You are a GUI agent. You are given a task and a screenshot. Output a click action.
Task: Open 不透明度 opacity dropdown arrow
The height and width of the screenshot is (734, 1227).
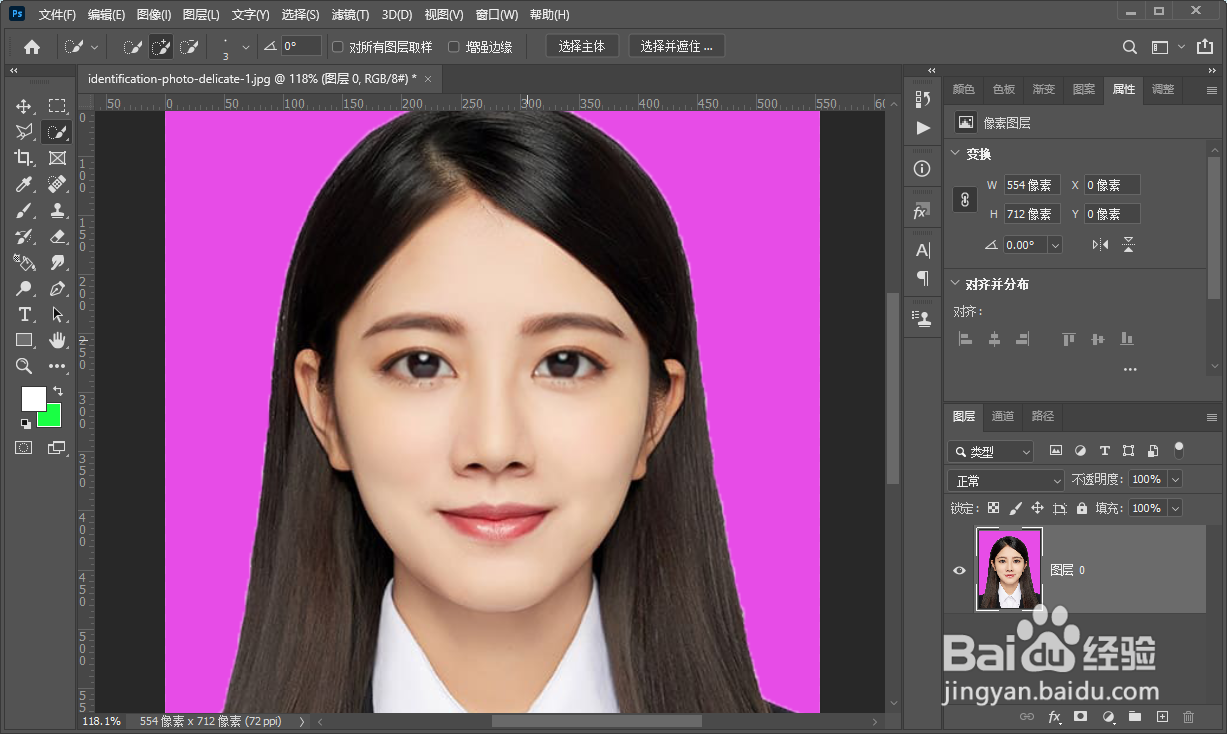coord(1175,480)
